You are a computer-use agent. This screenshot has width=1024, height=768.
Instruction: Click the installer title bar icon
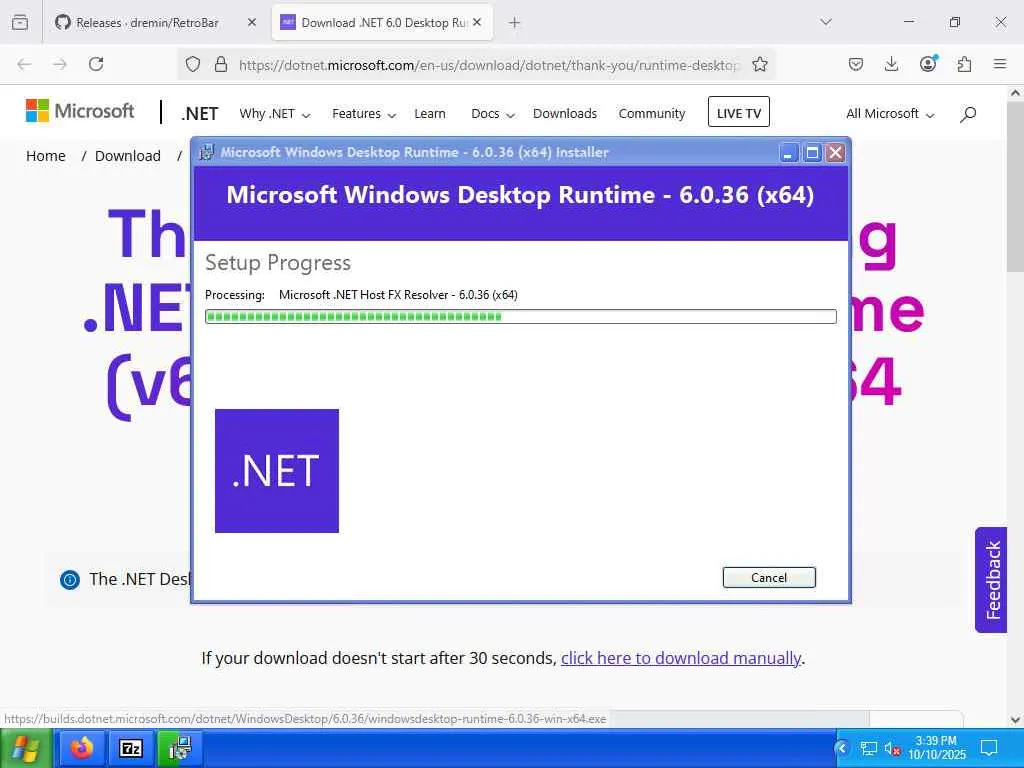pyautogui.click(x=206, y=152)
